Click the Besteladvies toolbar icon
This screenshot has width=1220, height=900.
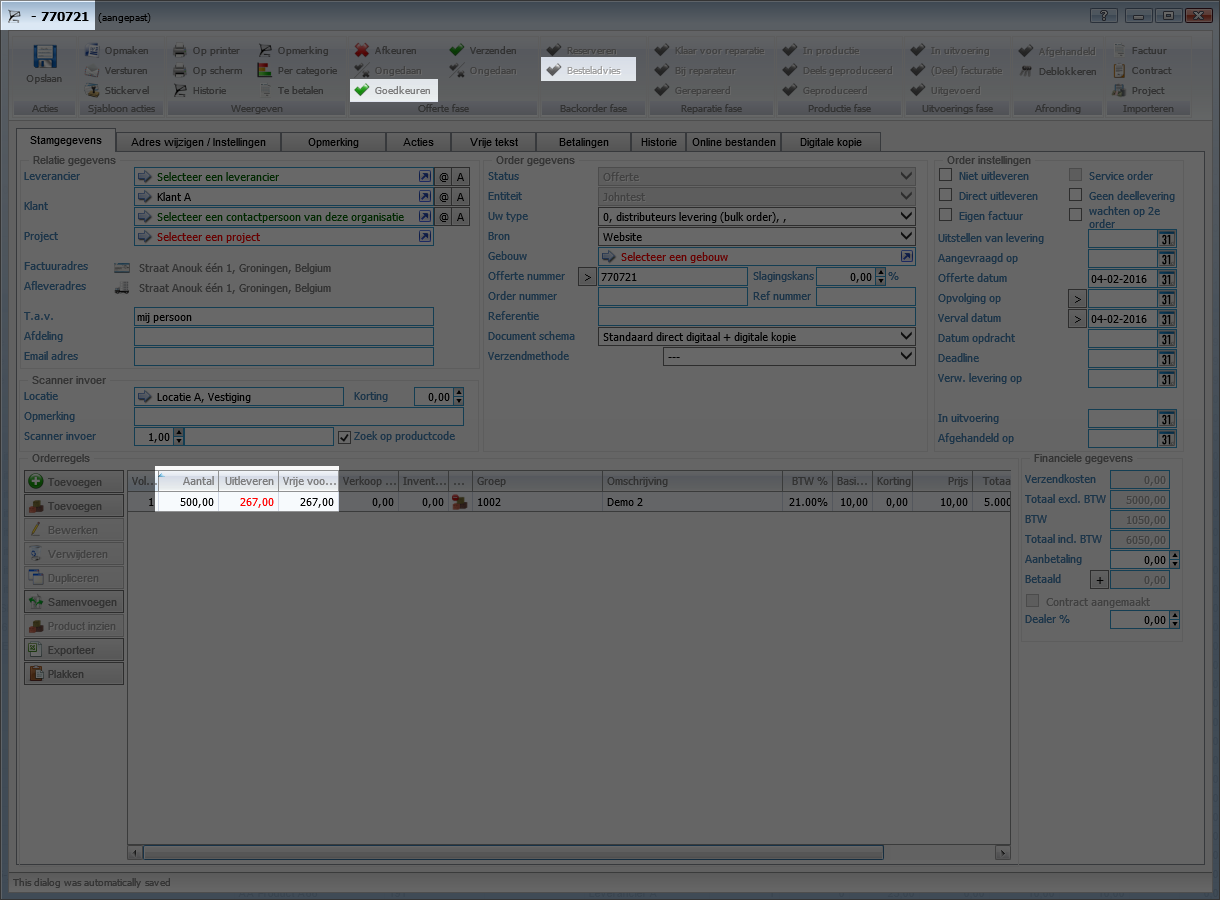[553, 71]
